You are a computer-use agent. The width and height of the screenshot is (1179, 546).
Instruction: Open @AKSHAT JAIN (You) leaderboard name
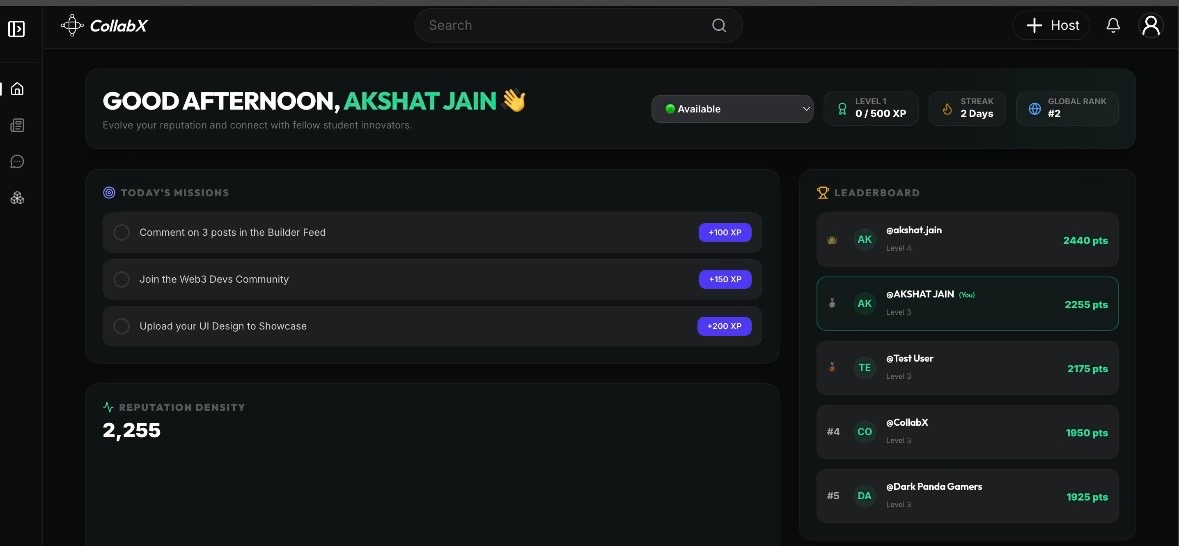pos(920,294)
